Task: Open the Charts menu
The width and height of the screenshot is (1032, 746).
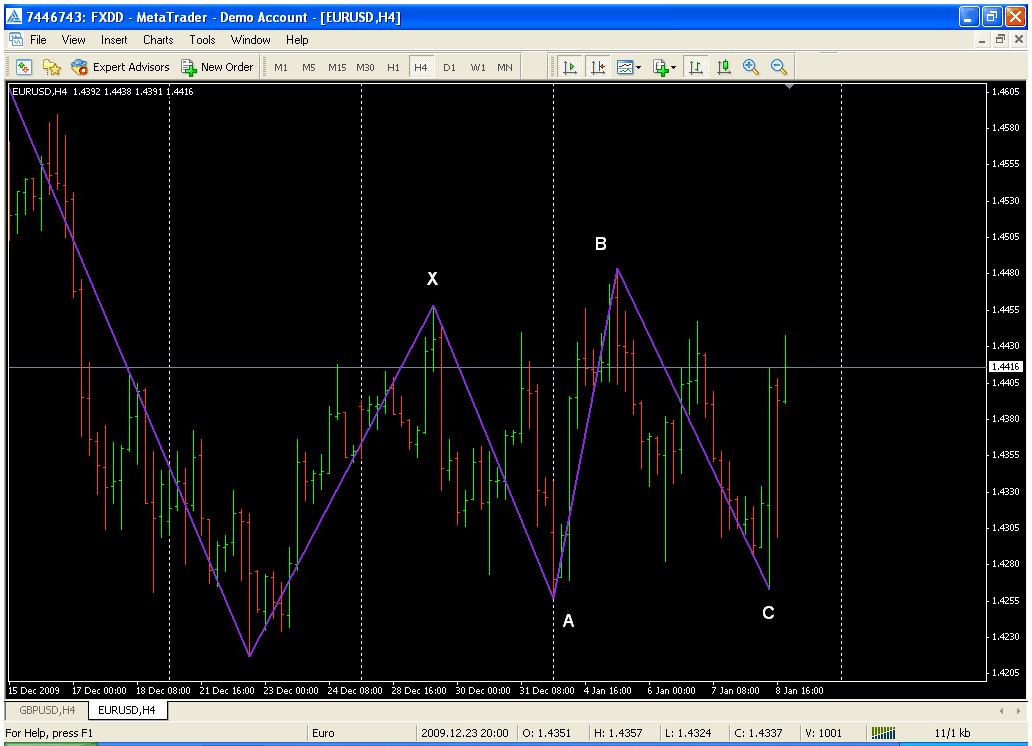Action: coord(158,40)
